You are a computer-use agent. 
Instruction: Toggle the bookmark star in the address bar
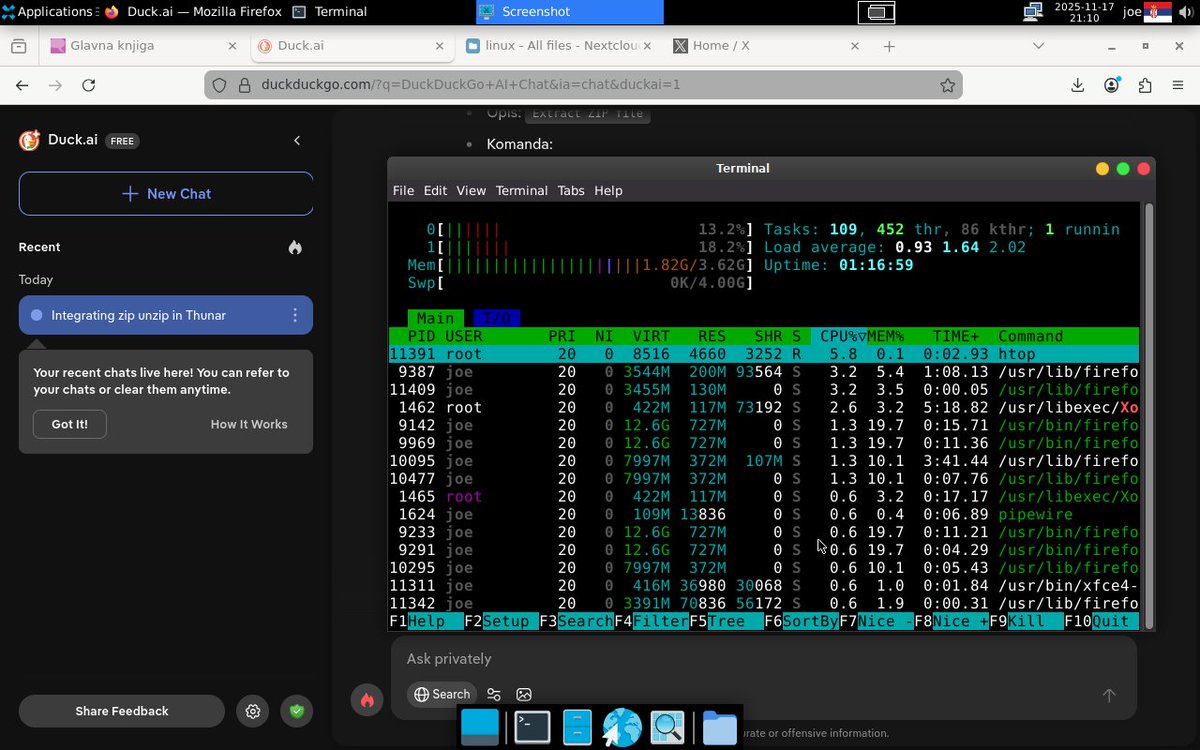[947, 86]
